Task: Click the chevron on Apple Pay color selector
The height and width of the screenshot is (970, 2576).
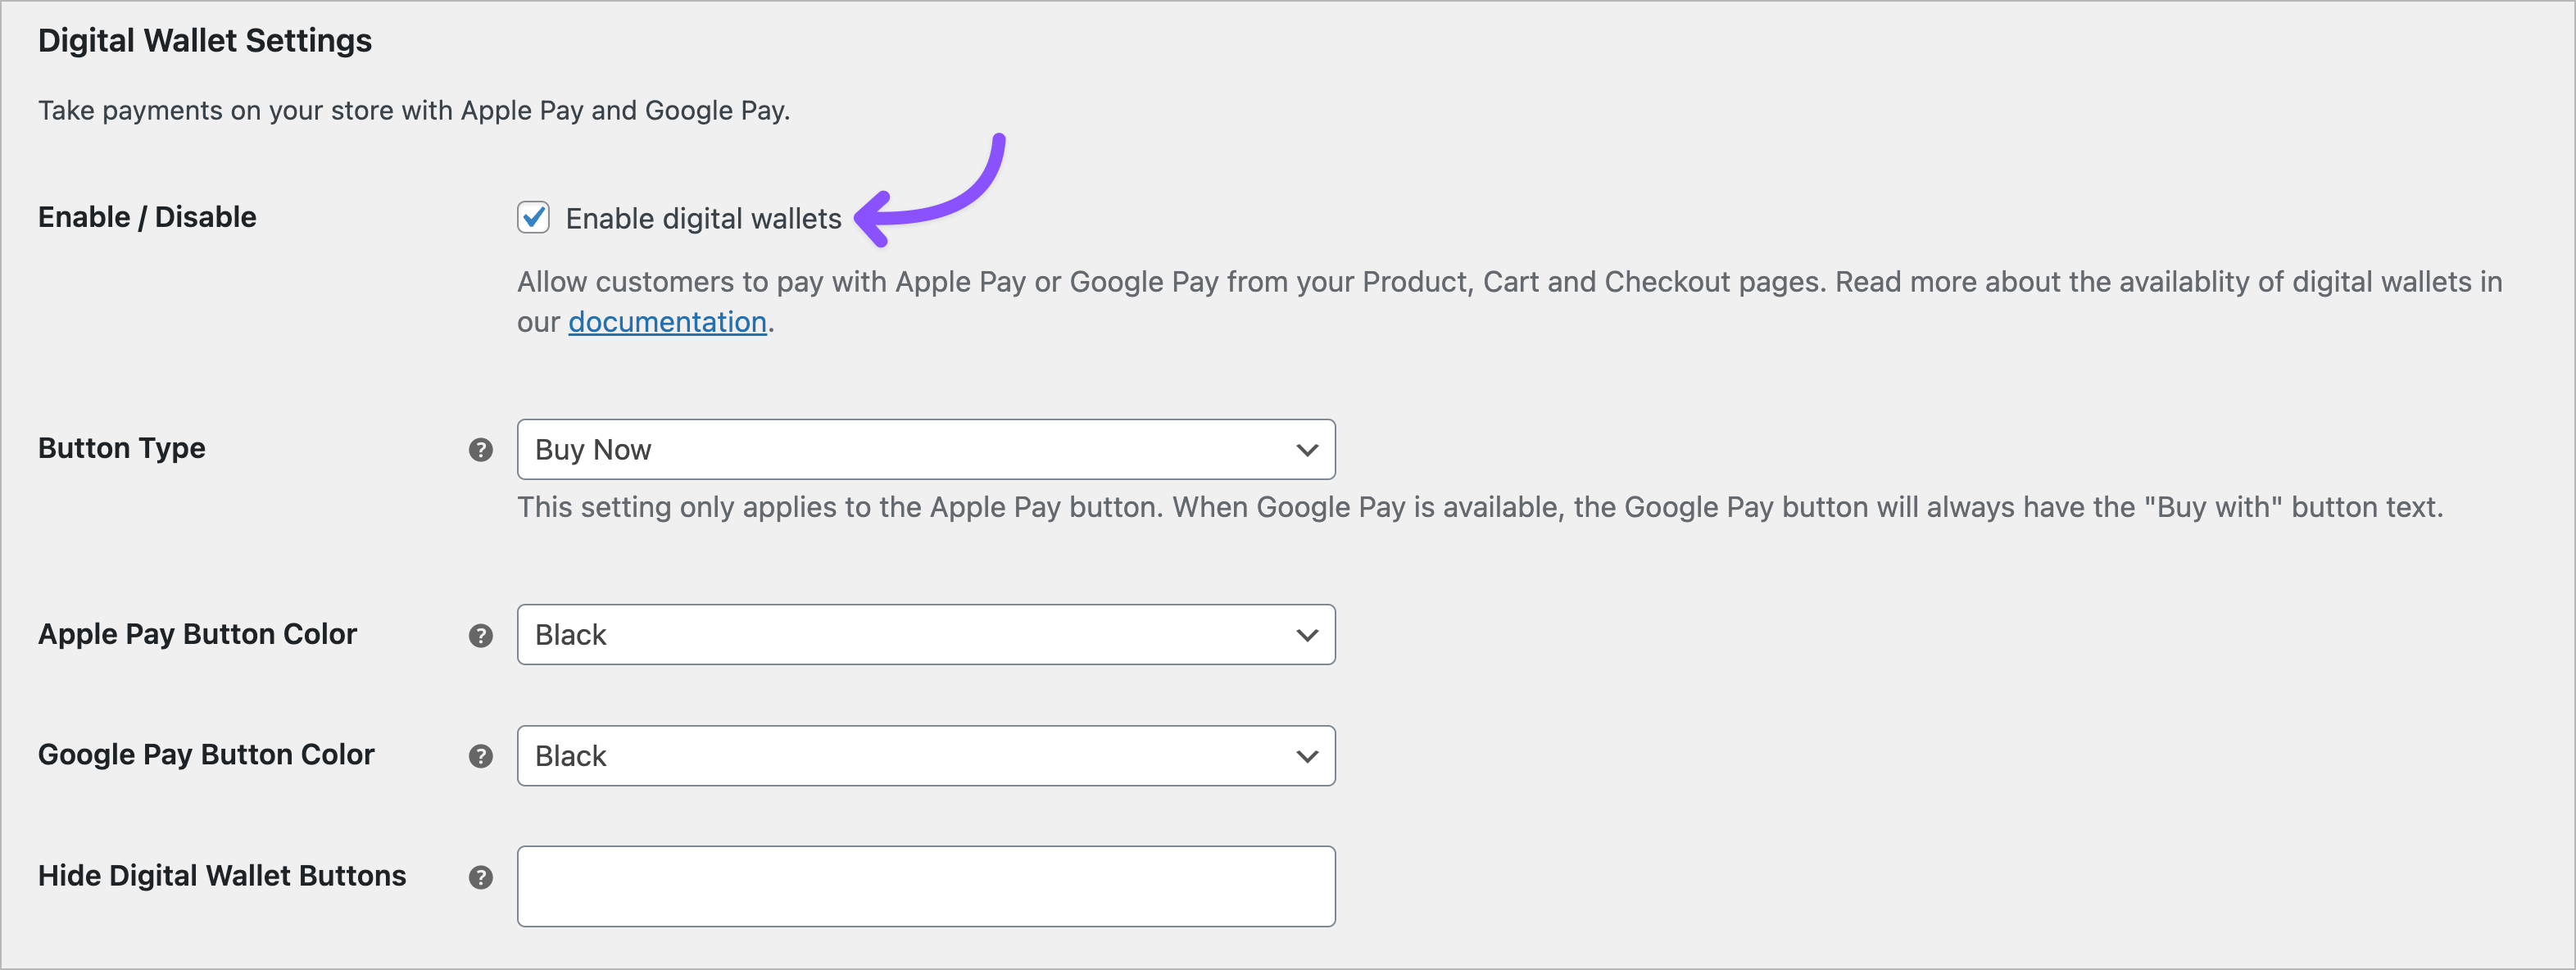Action: click(1306, 634)
